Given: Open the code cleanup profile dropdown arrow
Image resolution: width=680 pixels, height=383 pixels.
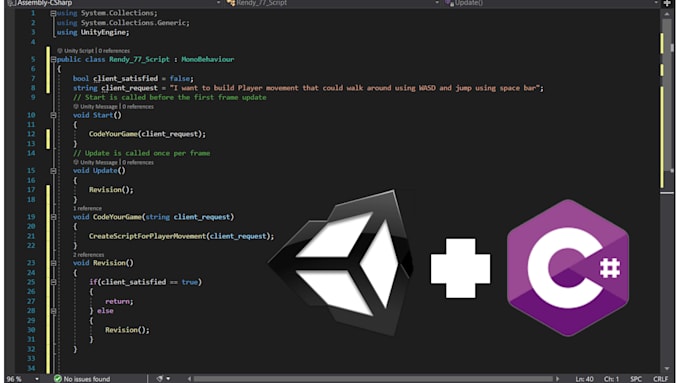Looking at the screenshot, I should pos(168,379).
